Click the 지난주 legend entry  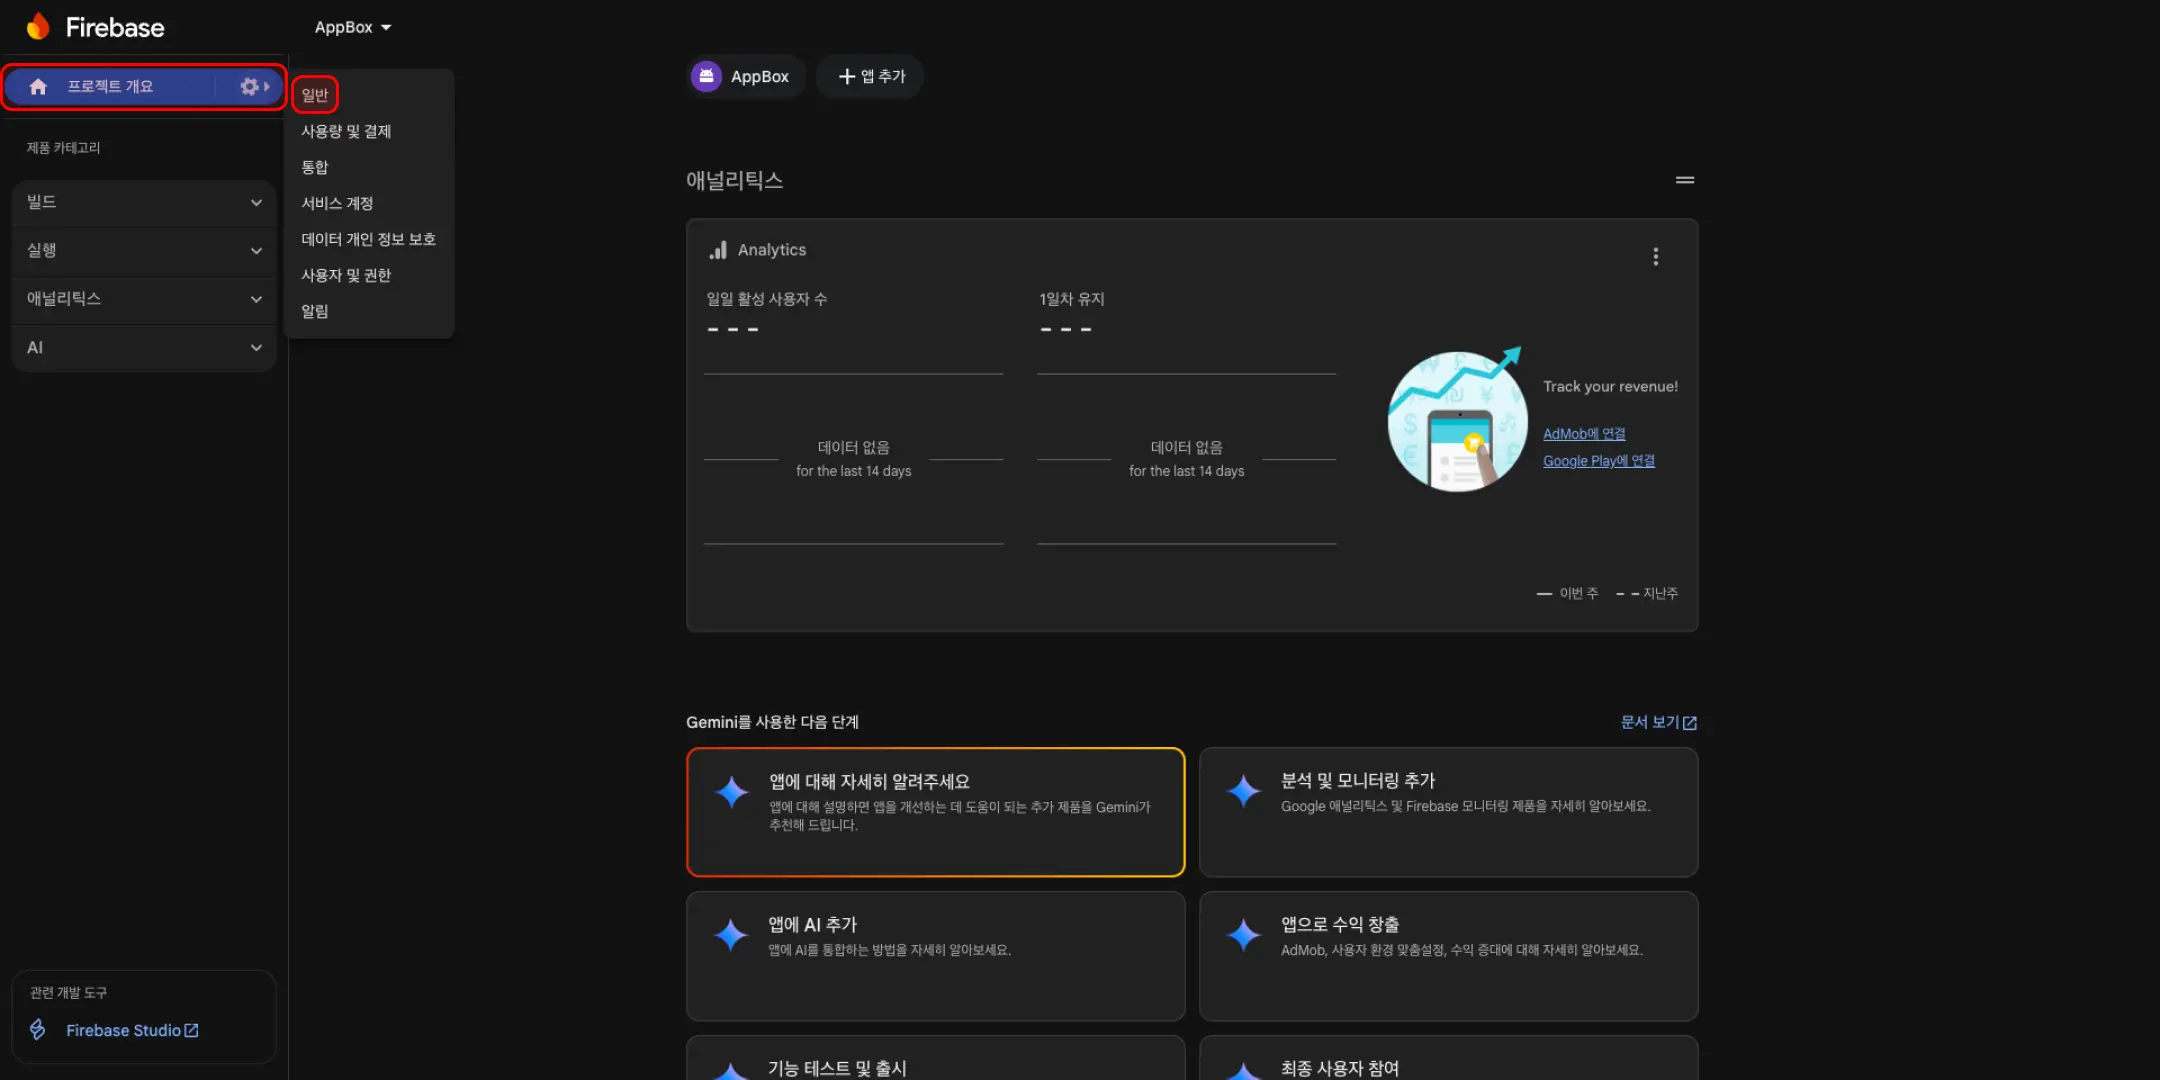(x=1647, y=594)
